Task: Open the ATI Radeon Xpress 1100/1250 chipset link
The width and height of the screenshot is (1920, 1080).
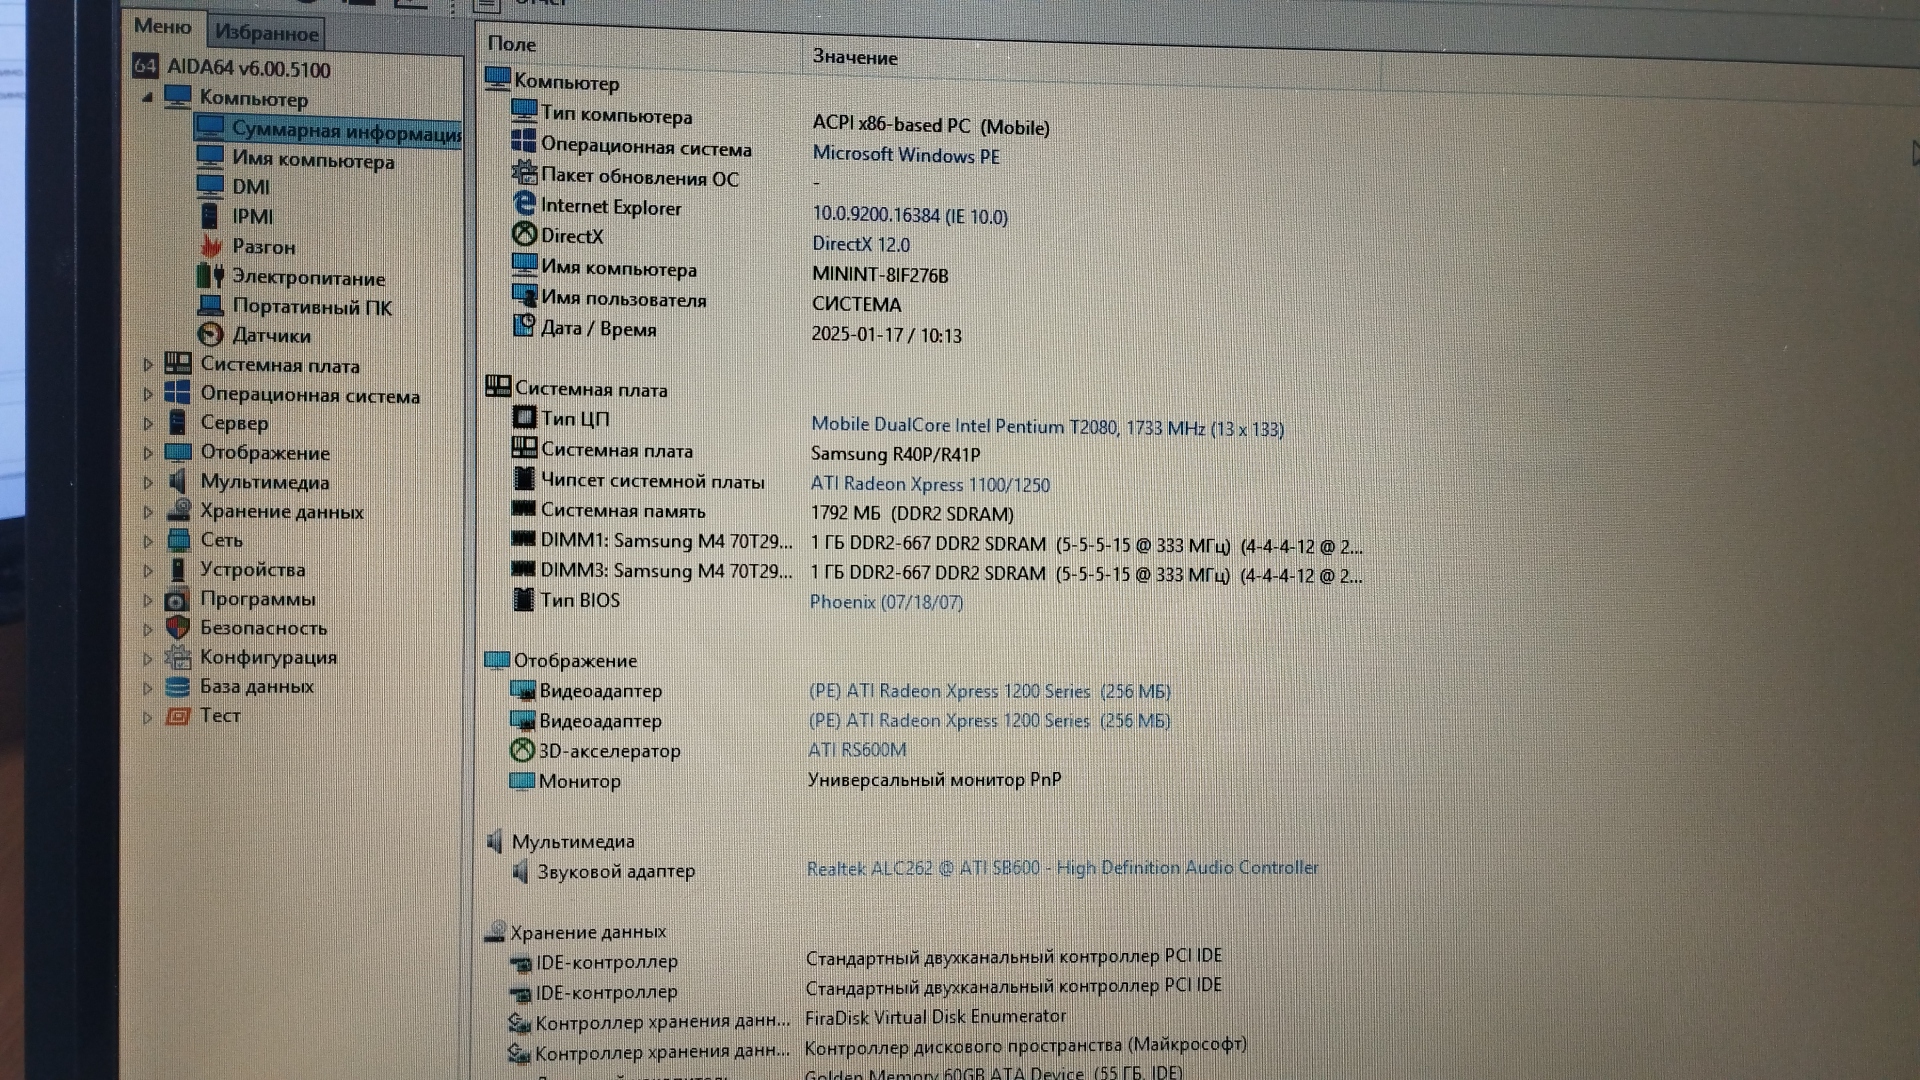Action: pos(930,484)
